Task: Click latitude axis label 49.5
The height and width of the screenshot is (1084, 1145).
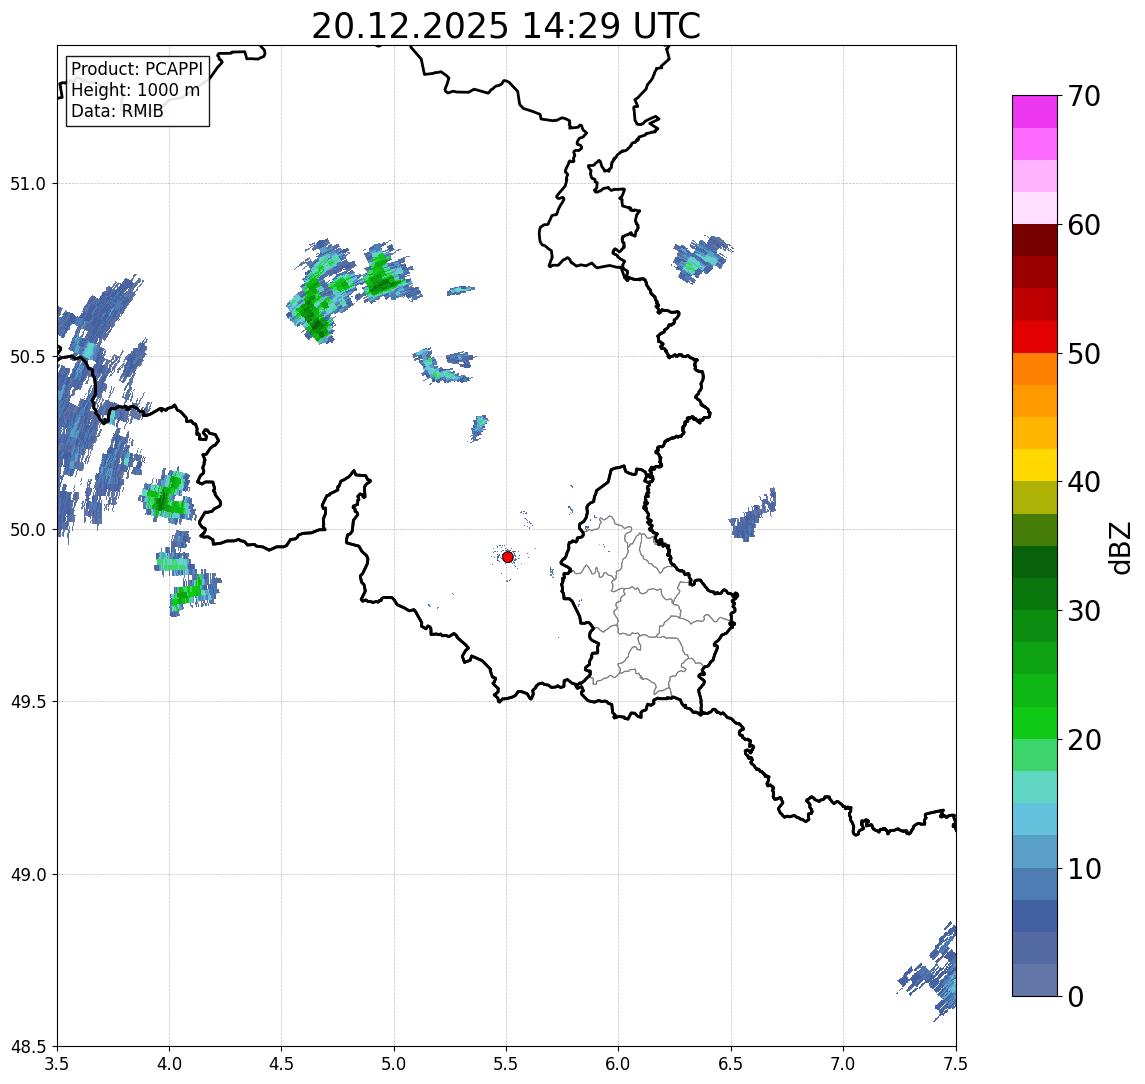Action: coord(28,702)
